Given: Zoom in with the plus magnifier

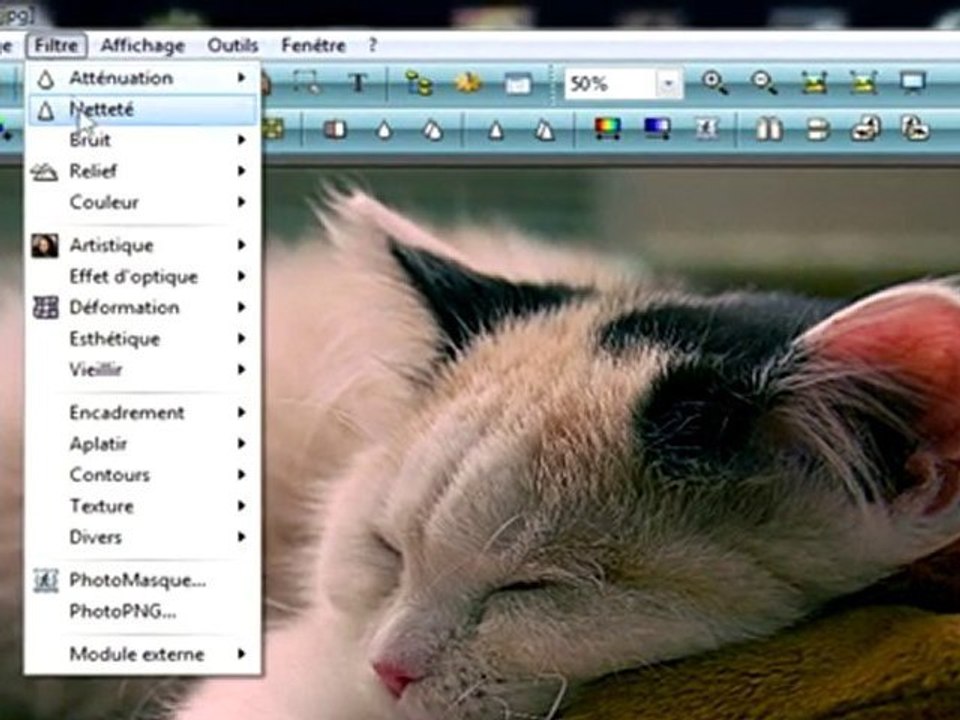Looking at the screenshot, I should click(715, 82).
